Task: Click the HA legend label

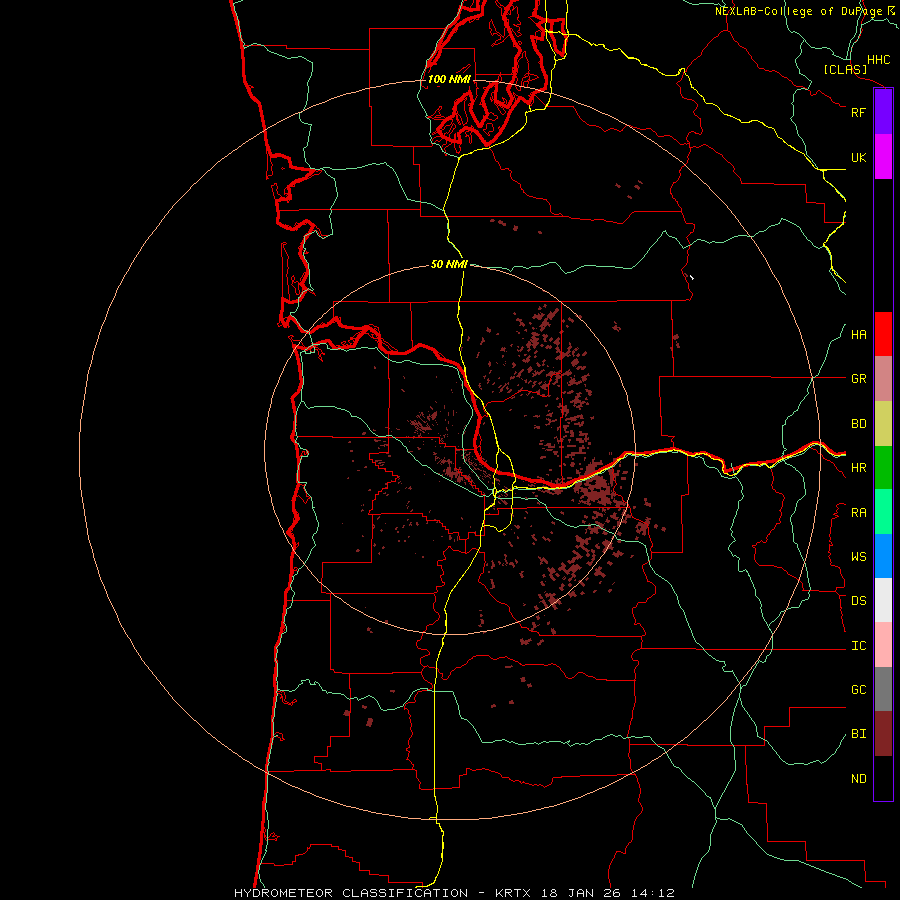Action: click(x=858, y=335)
